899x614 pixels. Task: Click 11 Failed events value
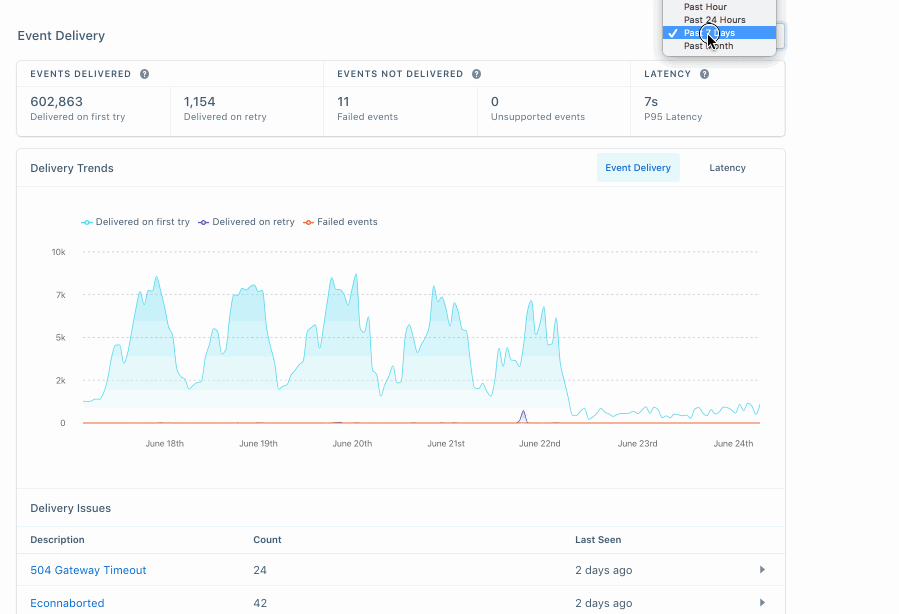click(x=343, y=101)
